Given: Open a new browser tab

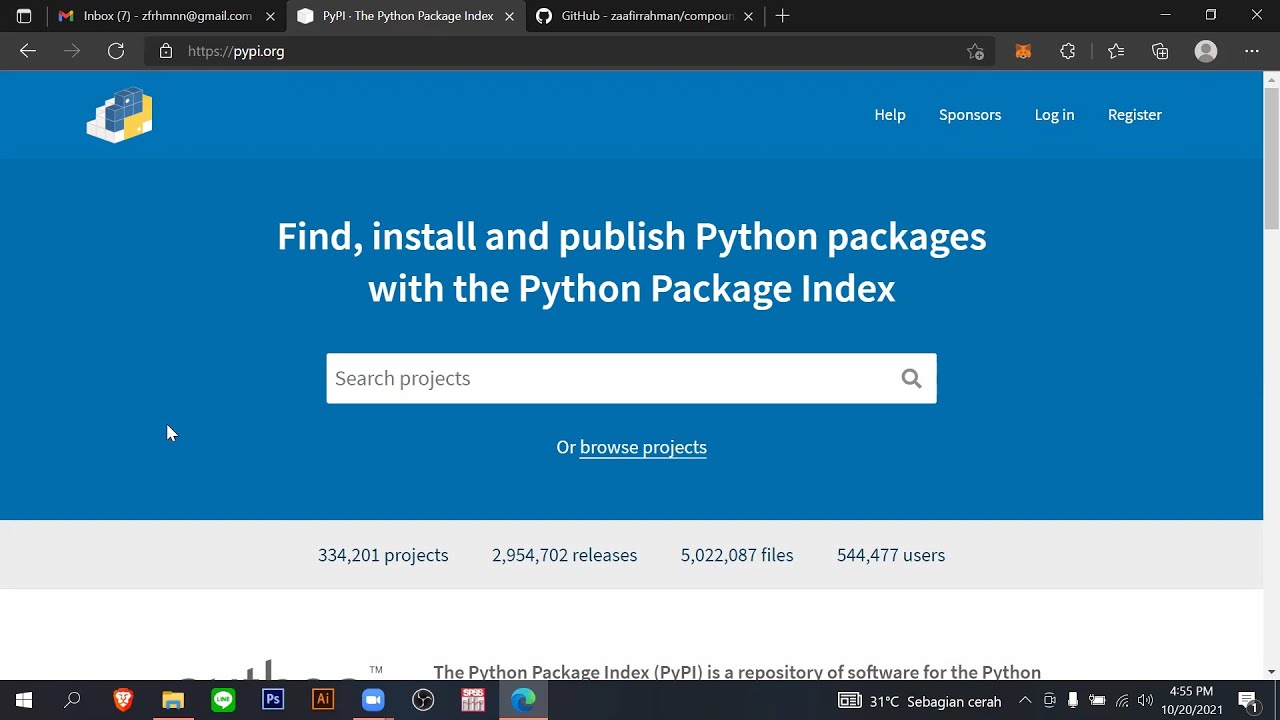Looking at the screenshot, I should [783, 16].
